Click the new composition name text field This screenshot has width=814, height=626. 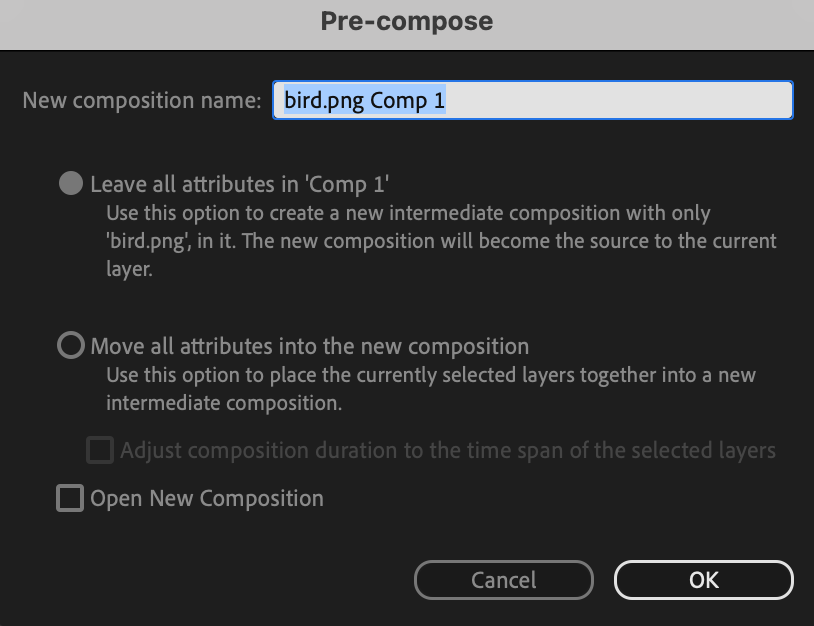point(532,100)
